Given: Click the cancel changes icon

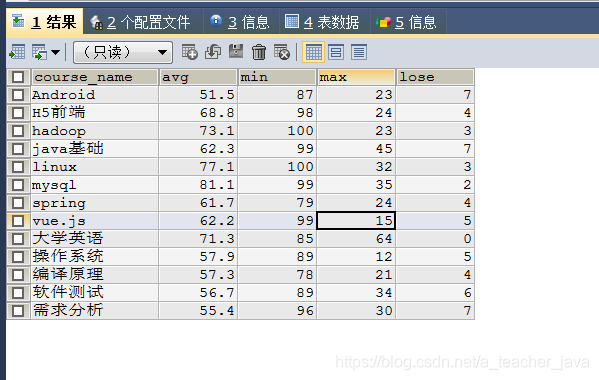Looking at the screenshot, I should point(282,52).
